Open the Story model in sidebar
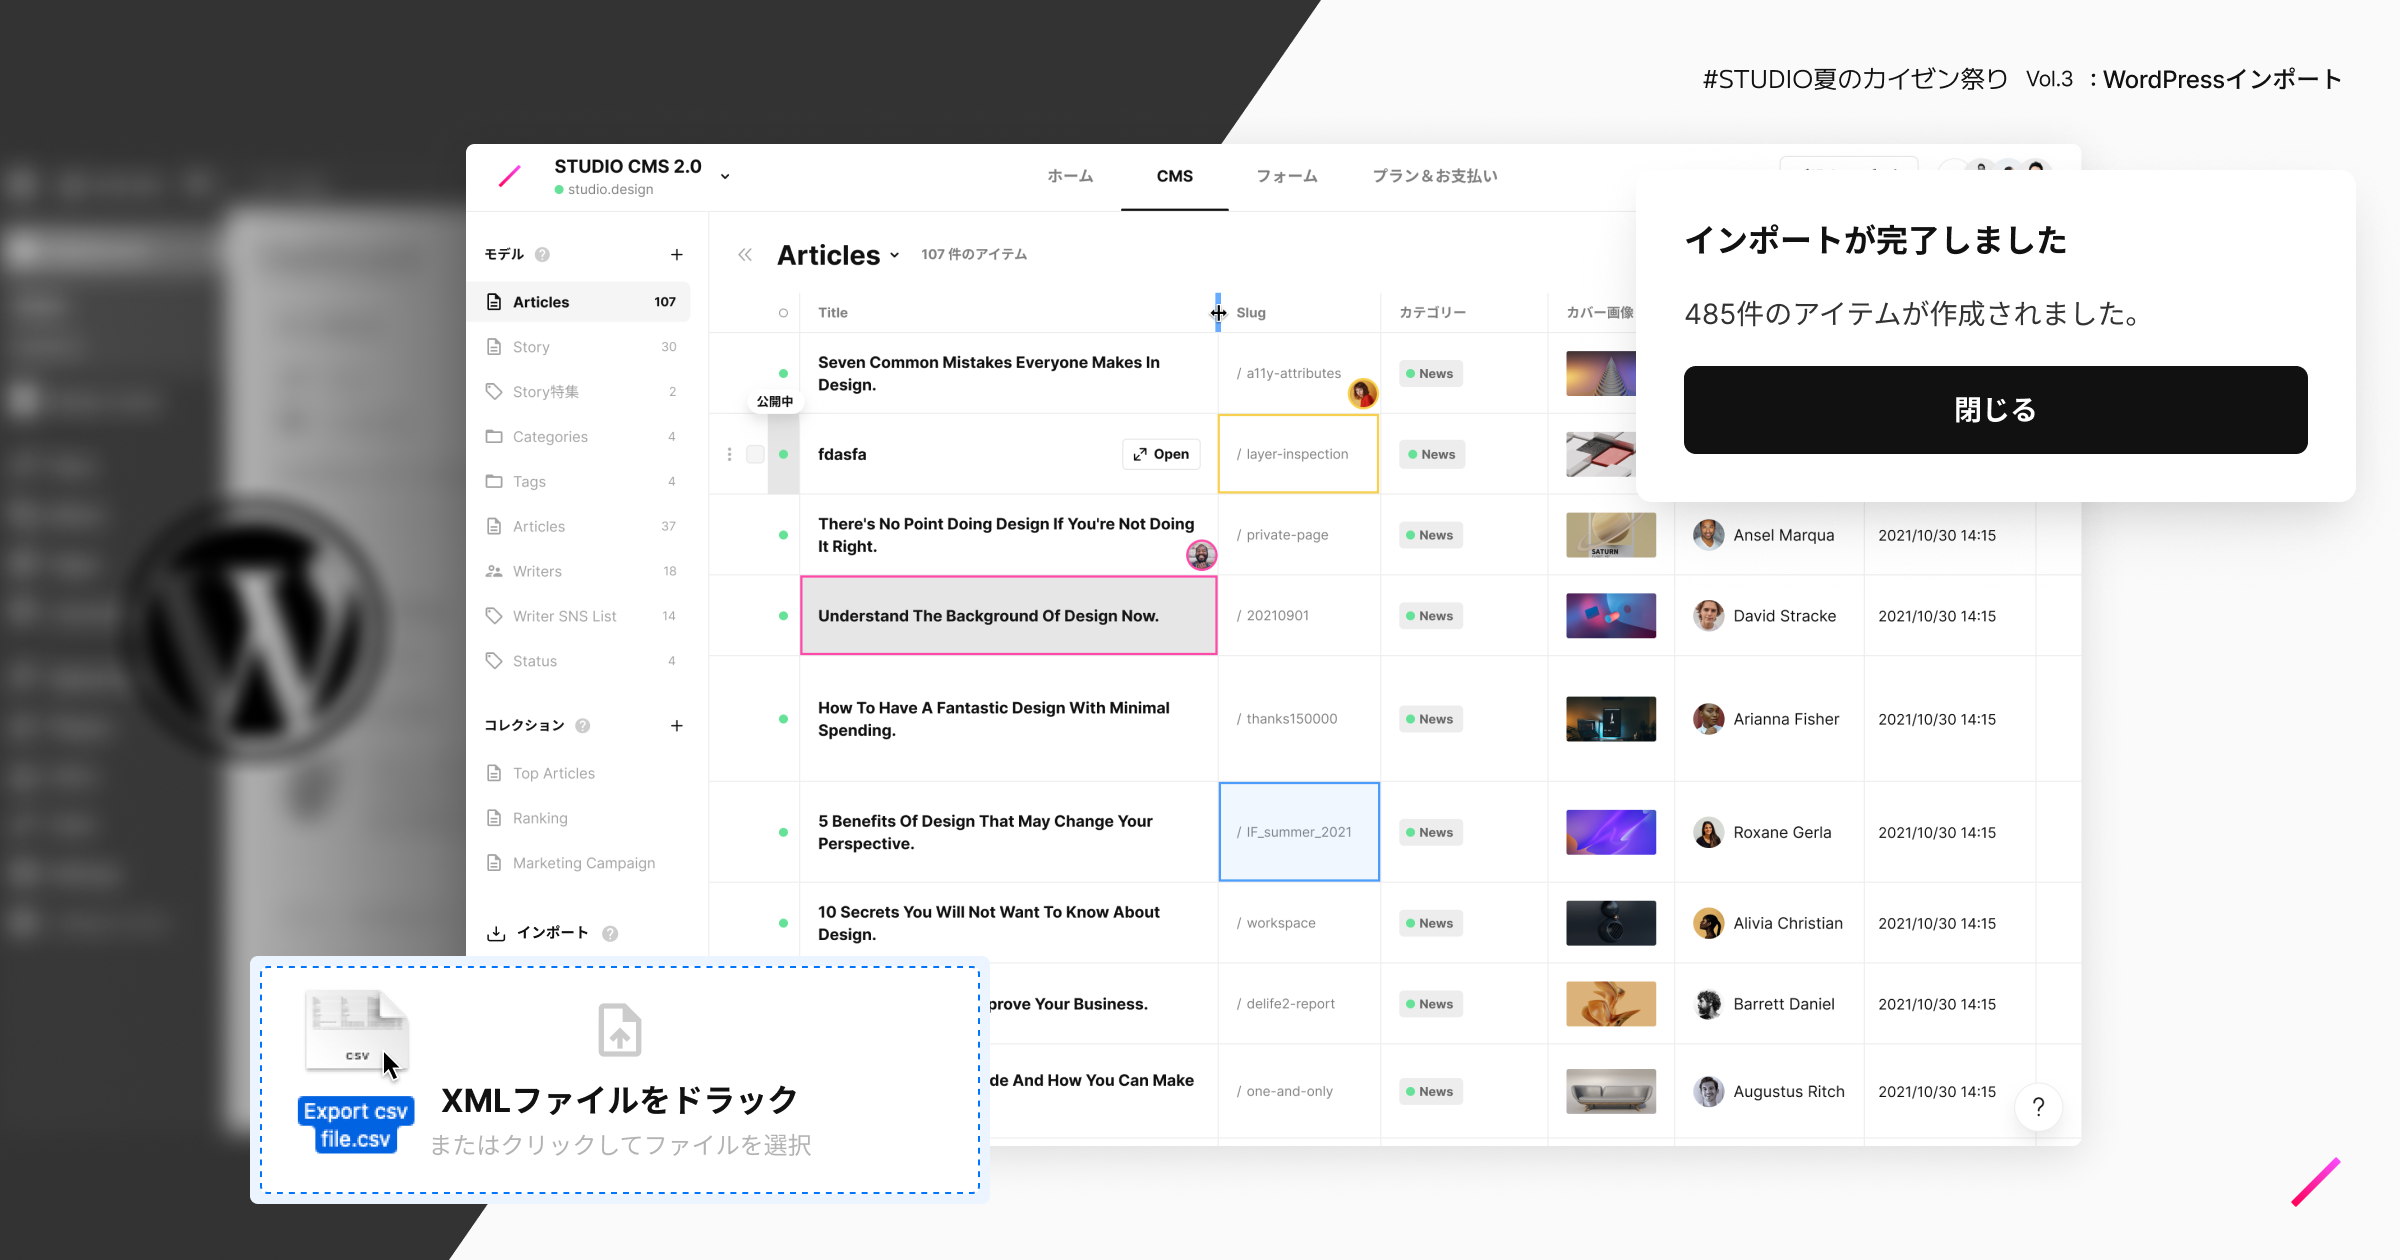The image size is (2400, 1260). (x=579, y=347)
